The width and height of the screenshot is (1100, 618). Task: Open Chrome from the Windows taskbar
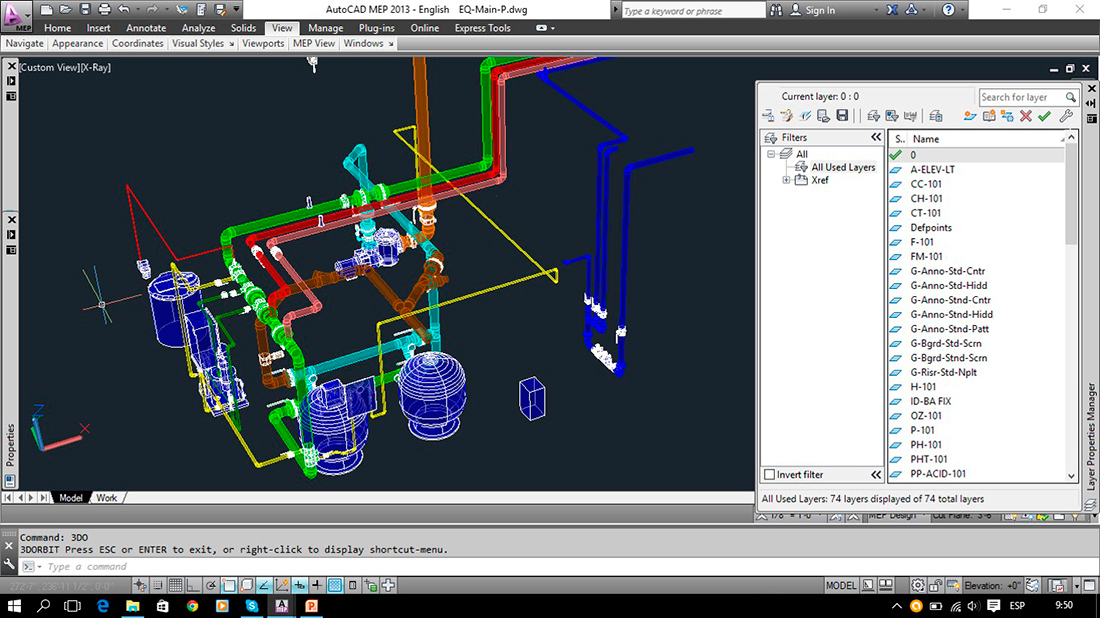coord(192,606)
